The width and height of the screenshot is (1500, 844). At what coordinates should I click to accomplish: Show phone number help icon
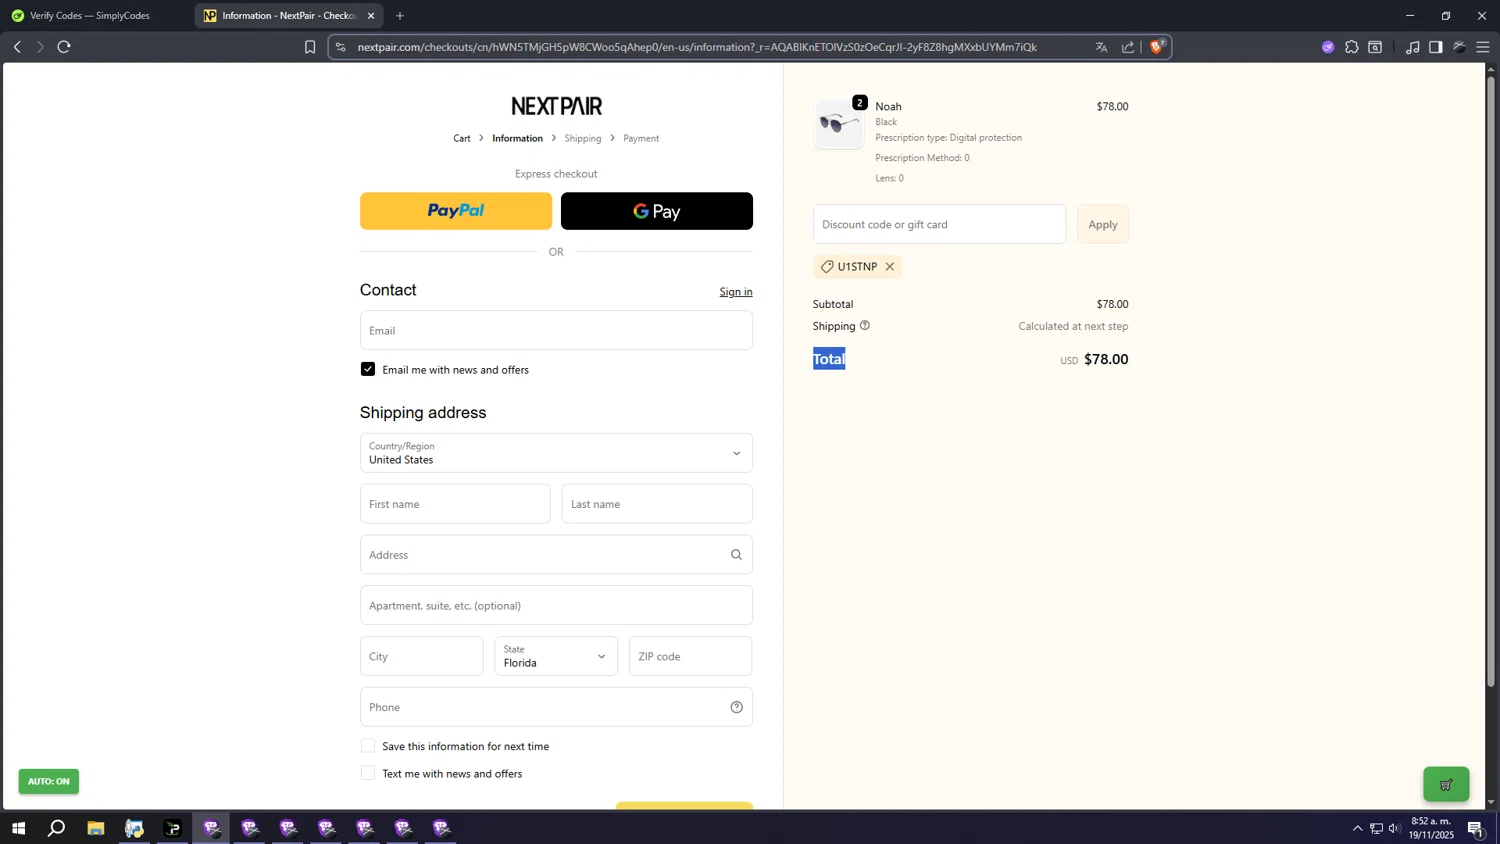pyautogui.click(x=736, y=707)
